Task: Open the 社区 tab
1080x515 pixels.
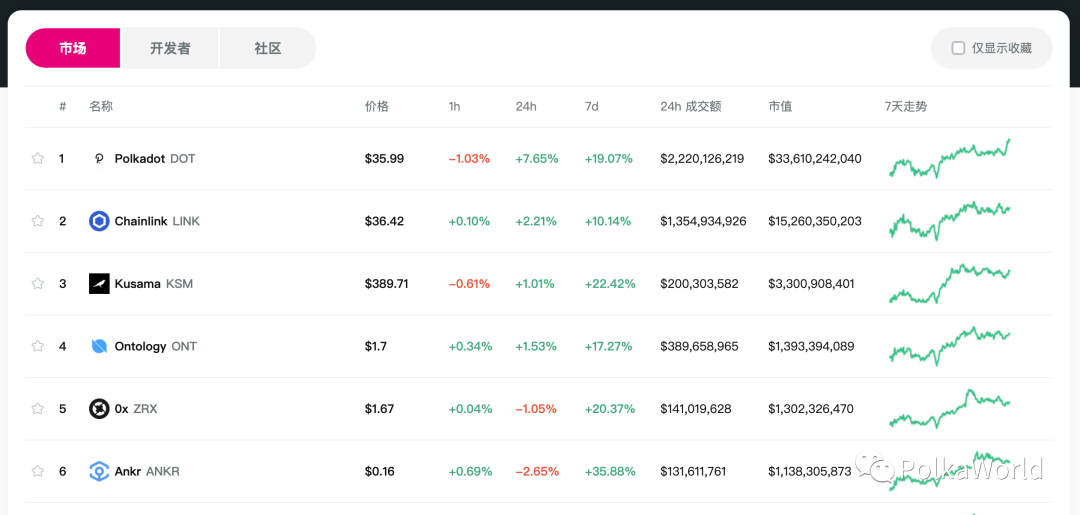Action: click(x=268, y=48)
